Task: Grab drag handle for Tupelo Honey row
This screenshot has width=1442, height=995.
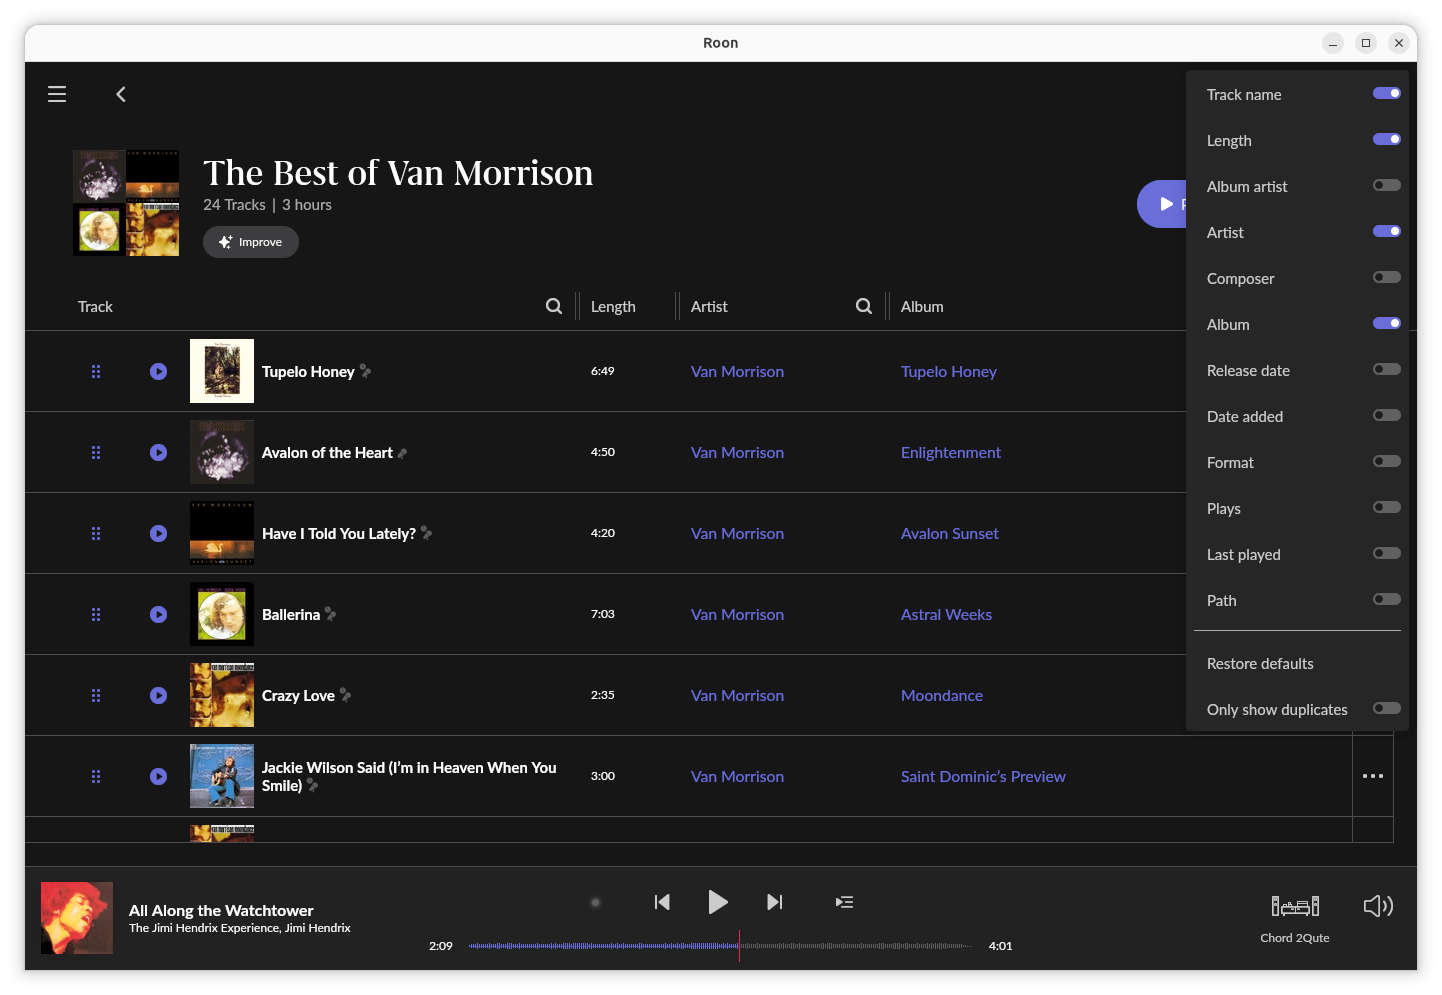Action: click(x=96, y=371)
